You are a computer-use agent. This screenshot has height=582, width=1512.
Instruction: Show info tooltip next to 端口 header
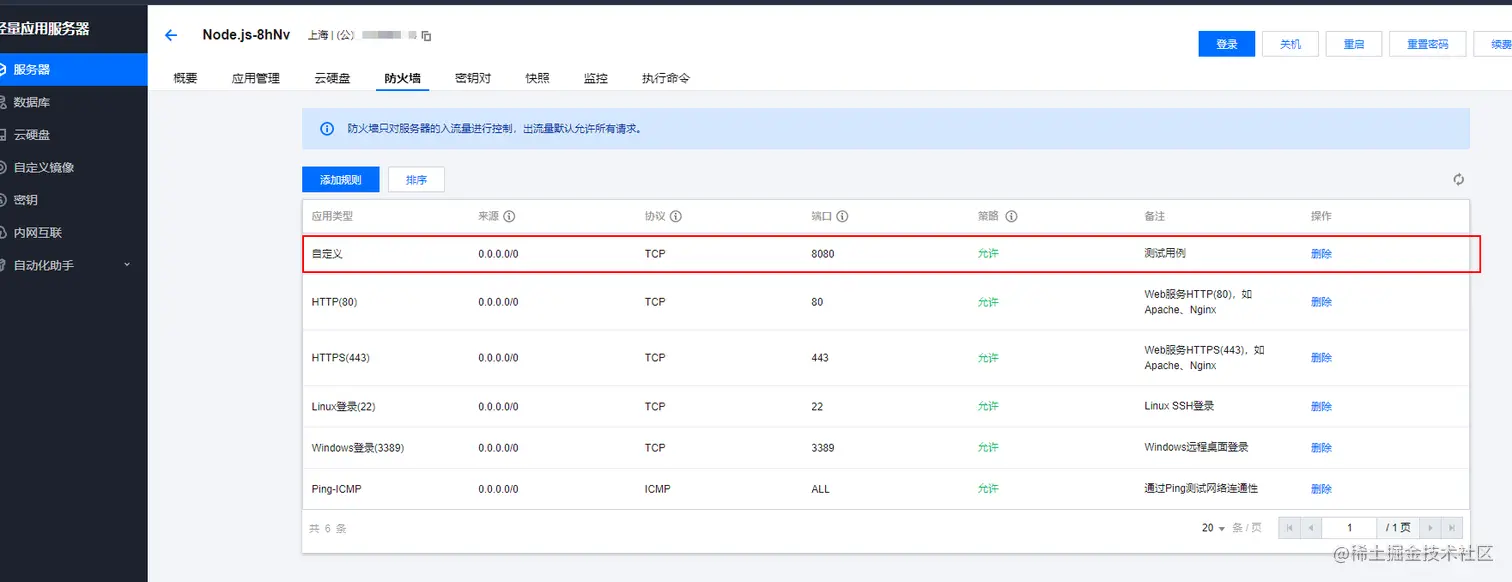pos(842,216)
